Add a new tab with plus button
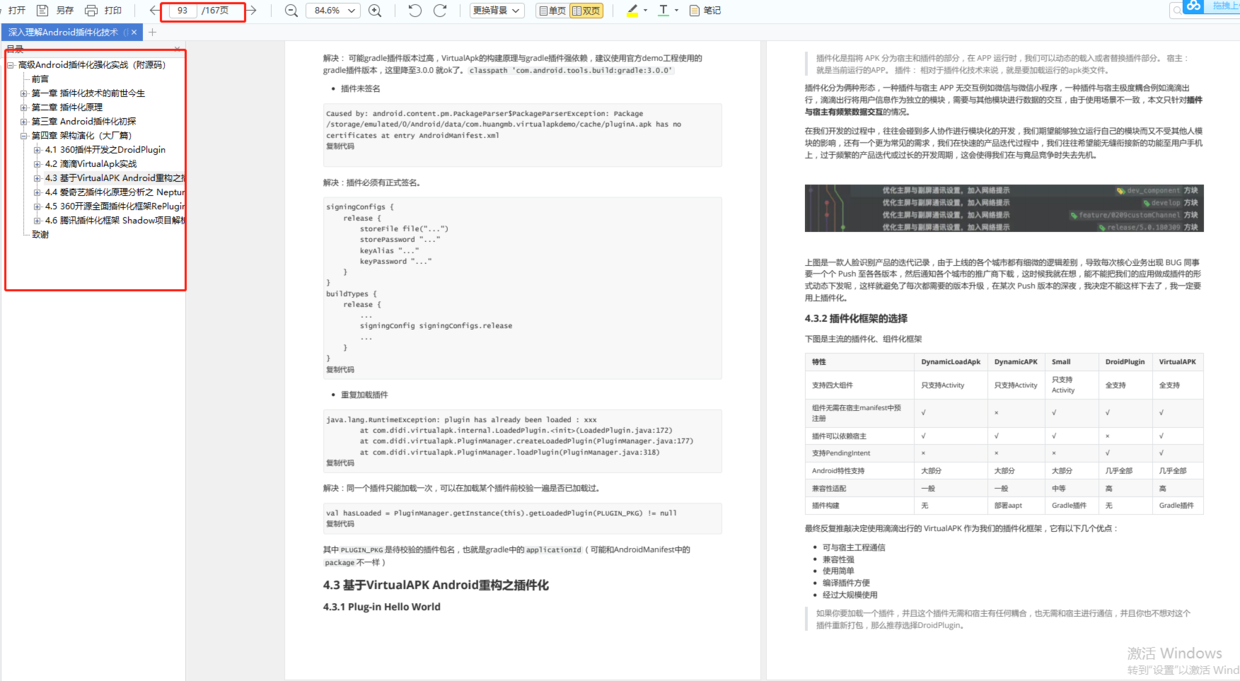This screenshot has height=681, width=1240. 153,32
